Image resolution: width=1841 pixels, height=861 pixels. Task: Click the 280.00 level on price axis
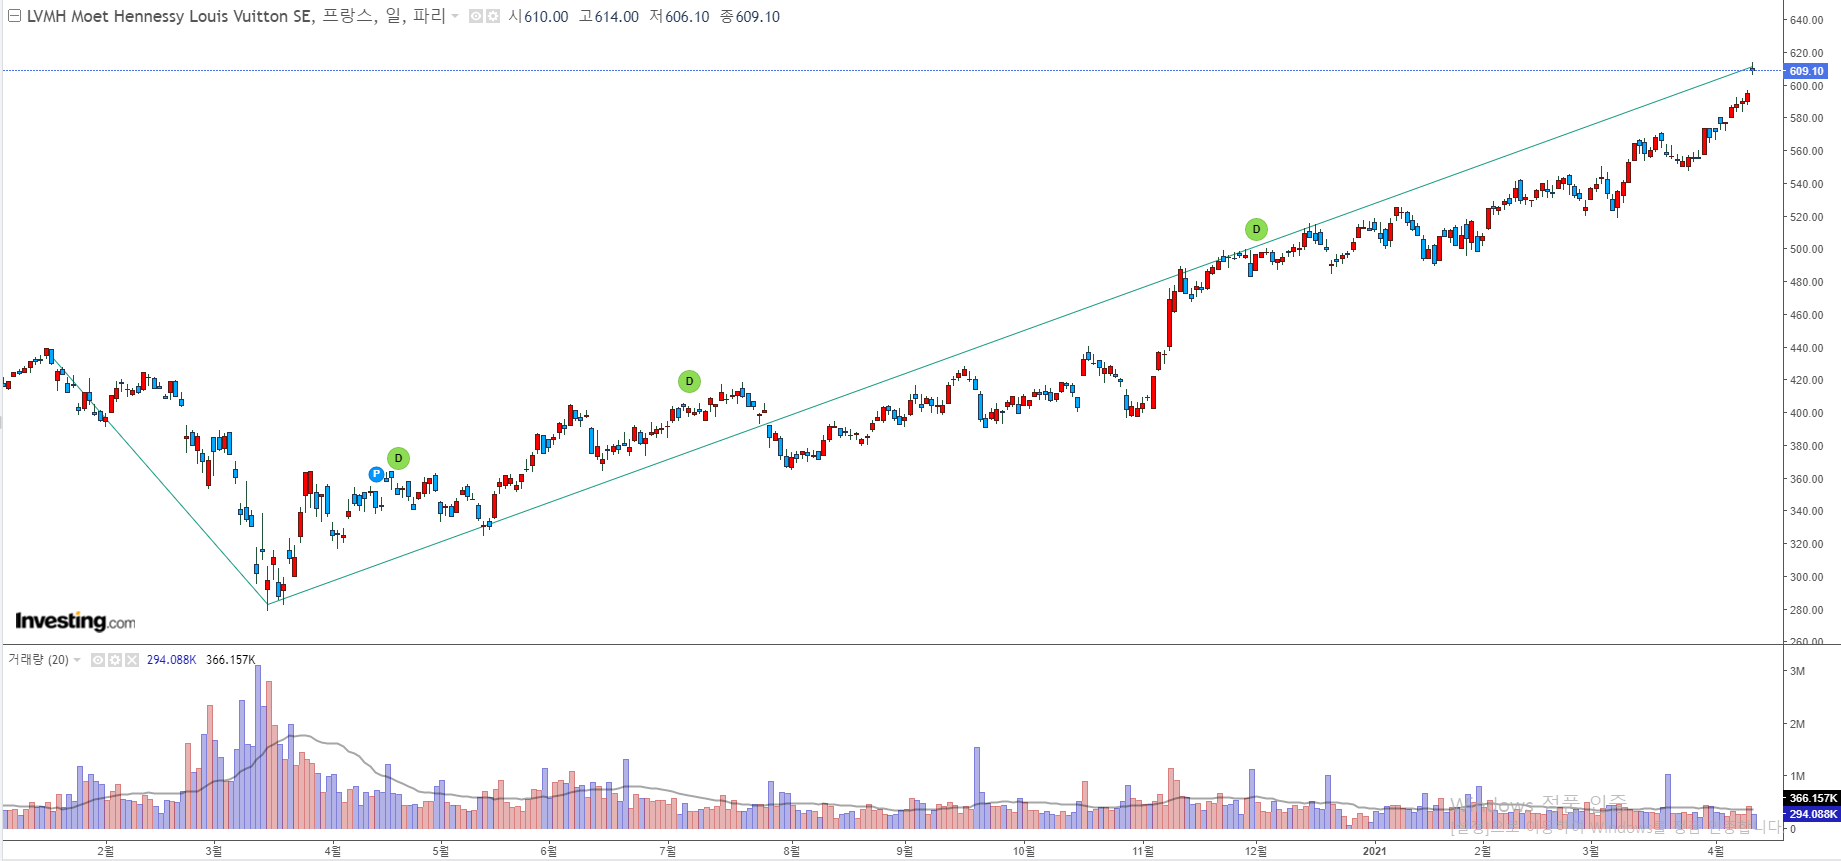click(1806, 610)
